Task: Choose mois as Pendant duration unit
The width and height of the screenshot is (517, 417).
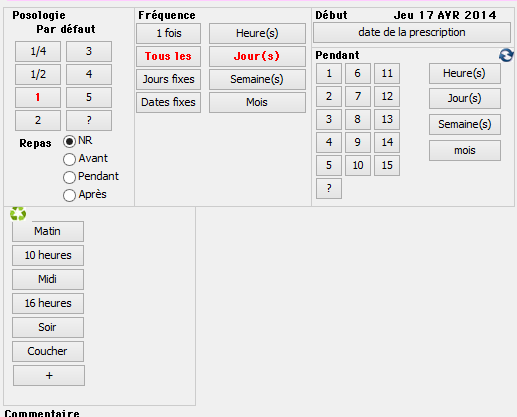Action: point(465,150)
